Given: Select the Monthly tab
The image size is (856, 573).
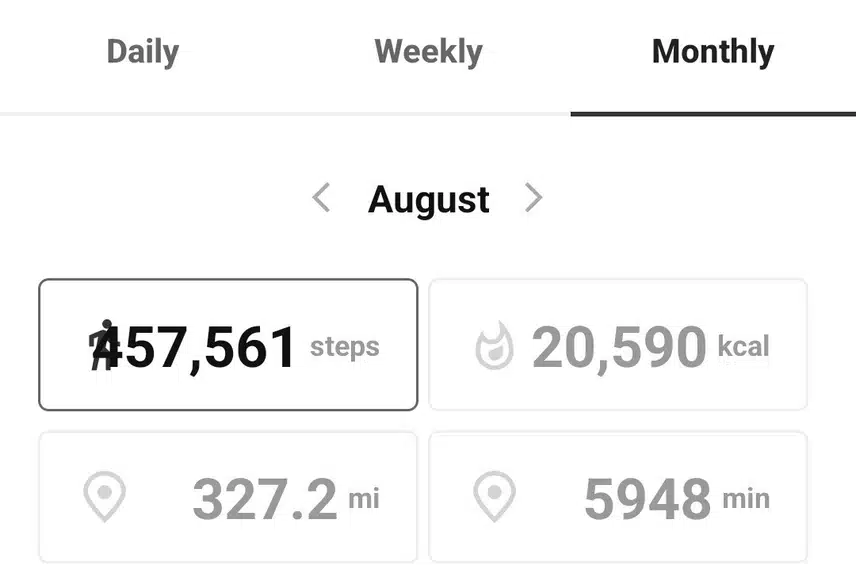Looking at the screenshot, I should pyautogui.click(x=712, y=52).
